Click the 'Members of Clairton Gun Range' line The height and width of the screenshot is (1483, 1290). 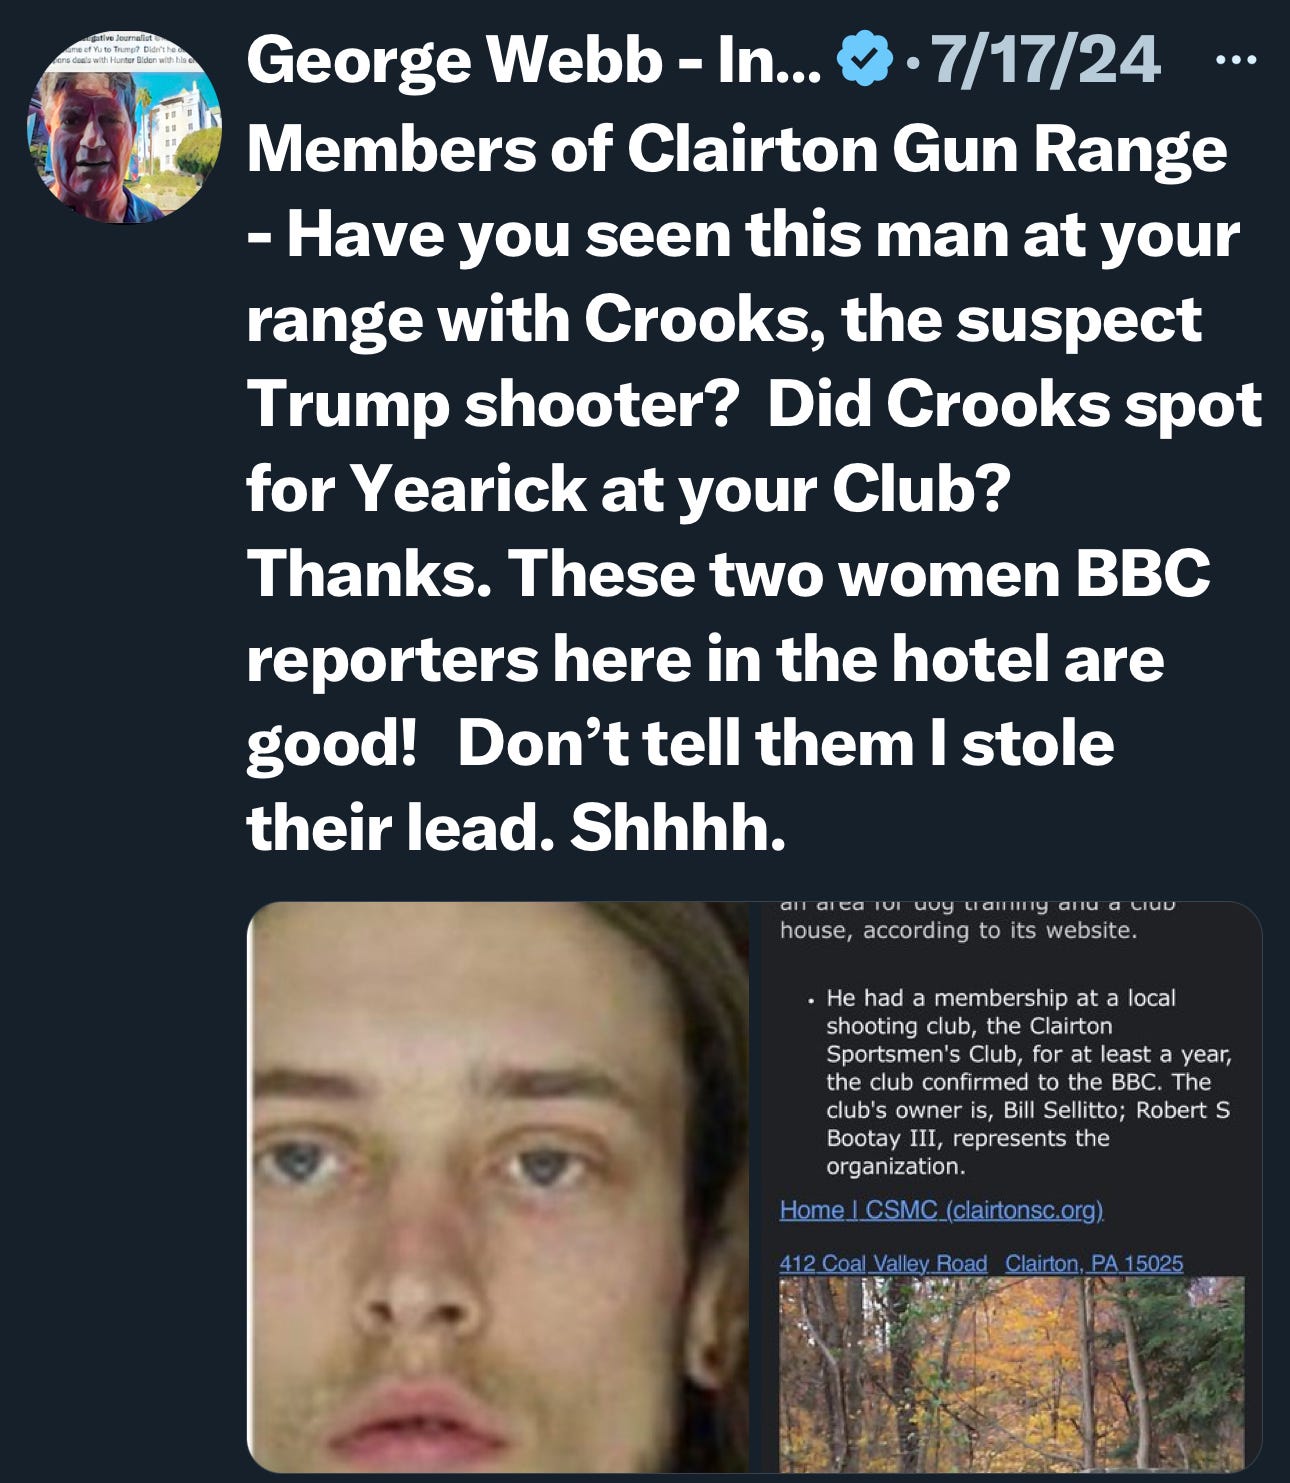pos(737,150)
